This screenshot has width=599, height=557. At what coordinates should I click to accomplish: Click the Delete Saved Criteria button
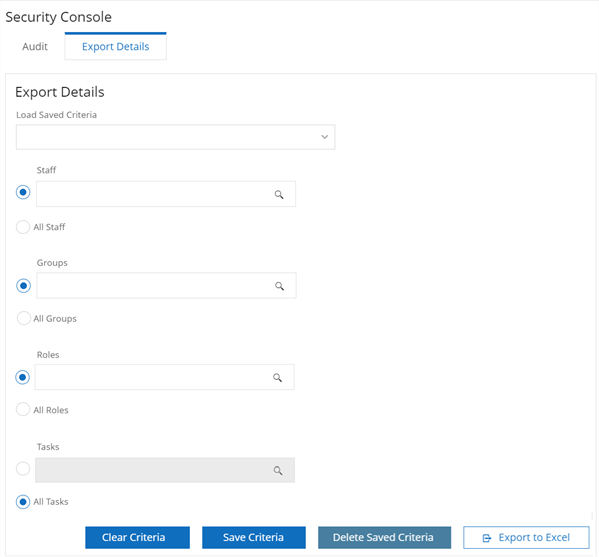pyautogui.click(x=384, y=538)
